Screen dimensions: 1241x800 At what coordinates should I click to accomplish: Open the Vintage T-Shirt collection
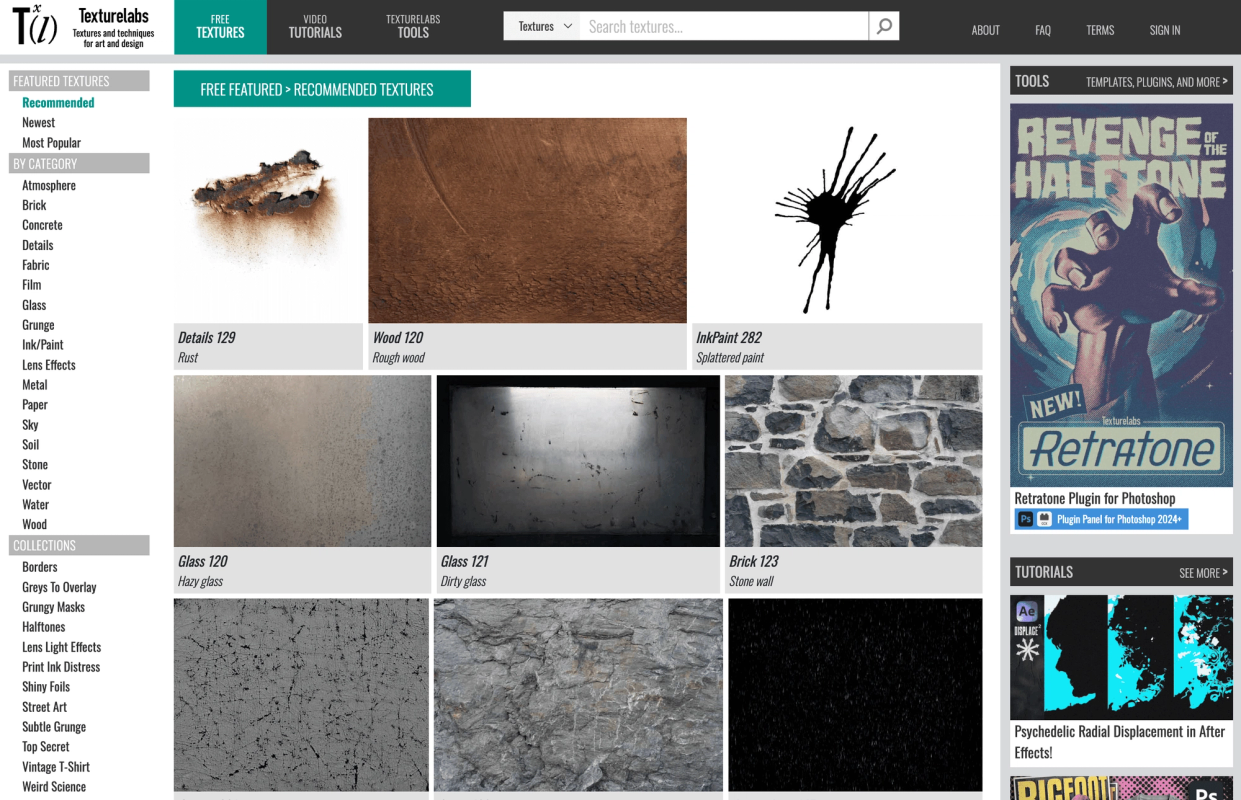pos(56,767)
